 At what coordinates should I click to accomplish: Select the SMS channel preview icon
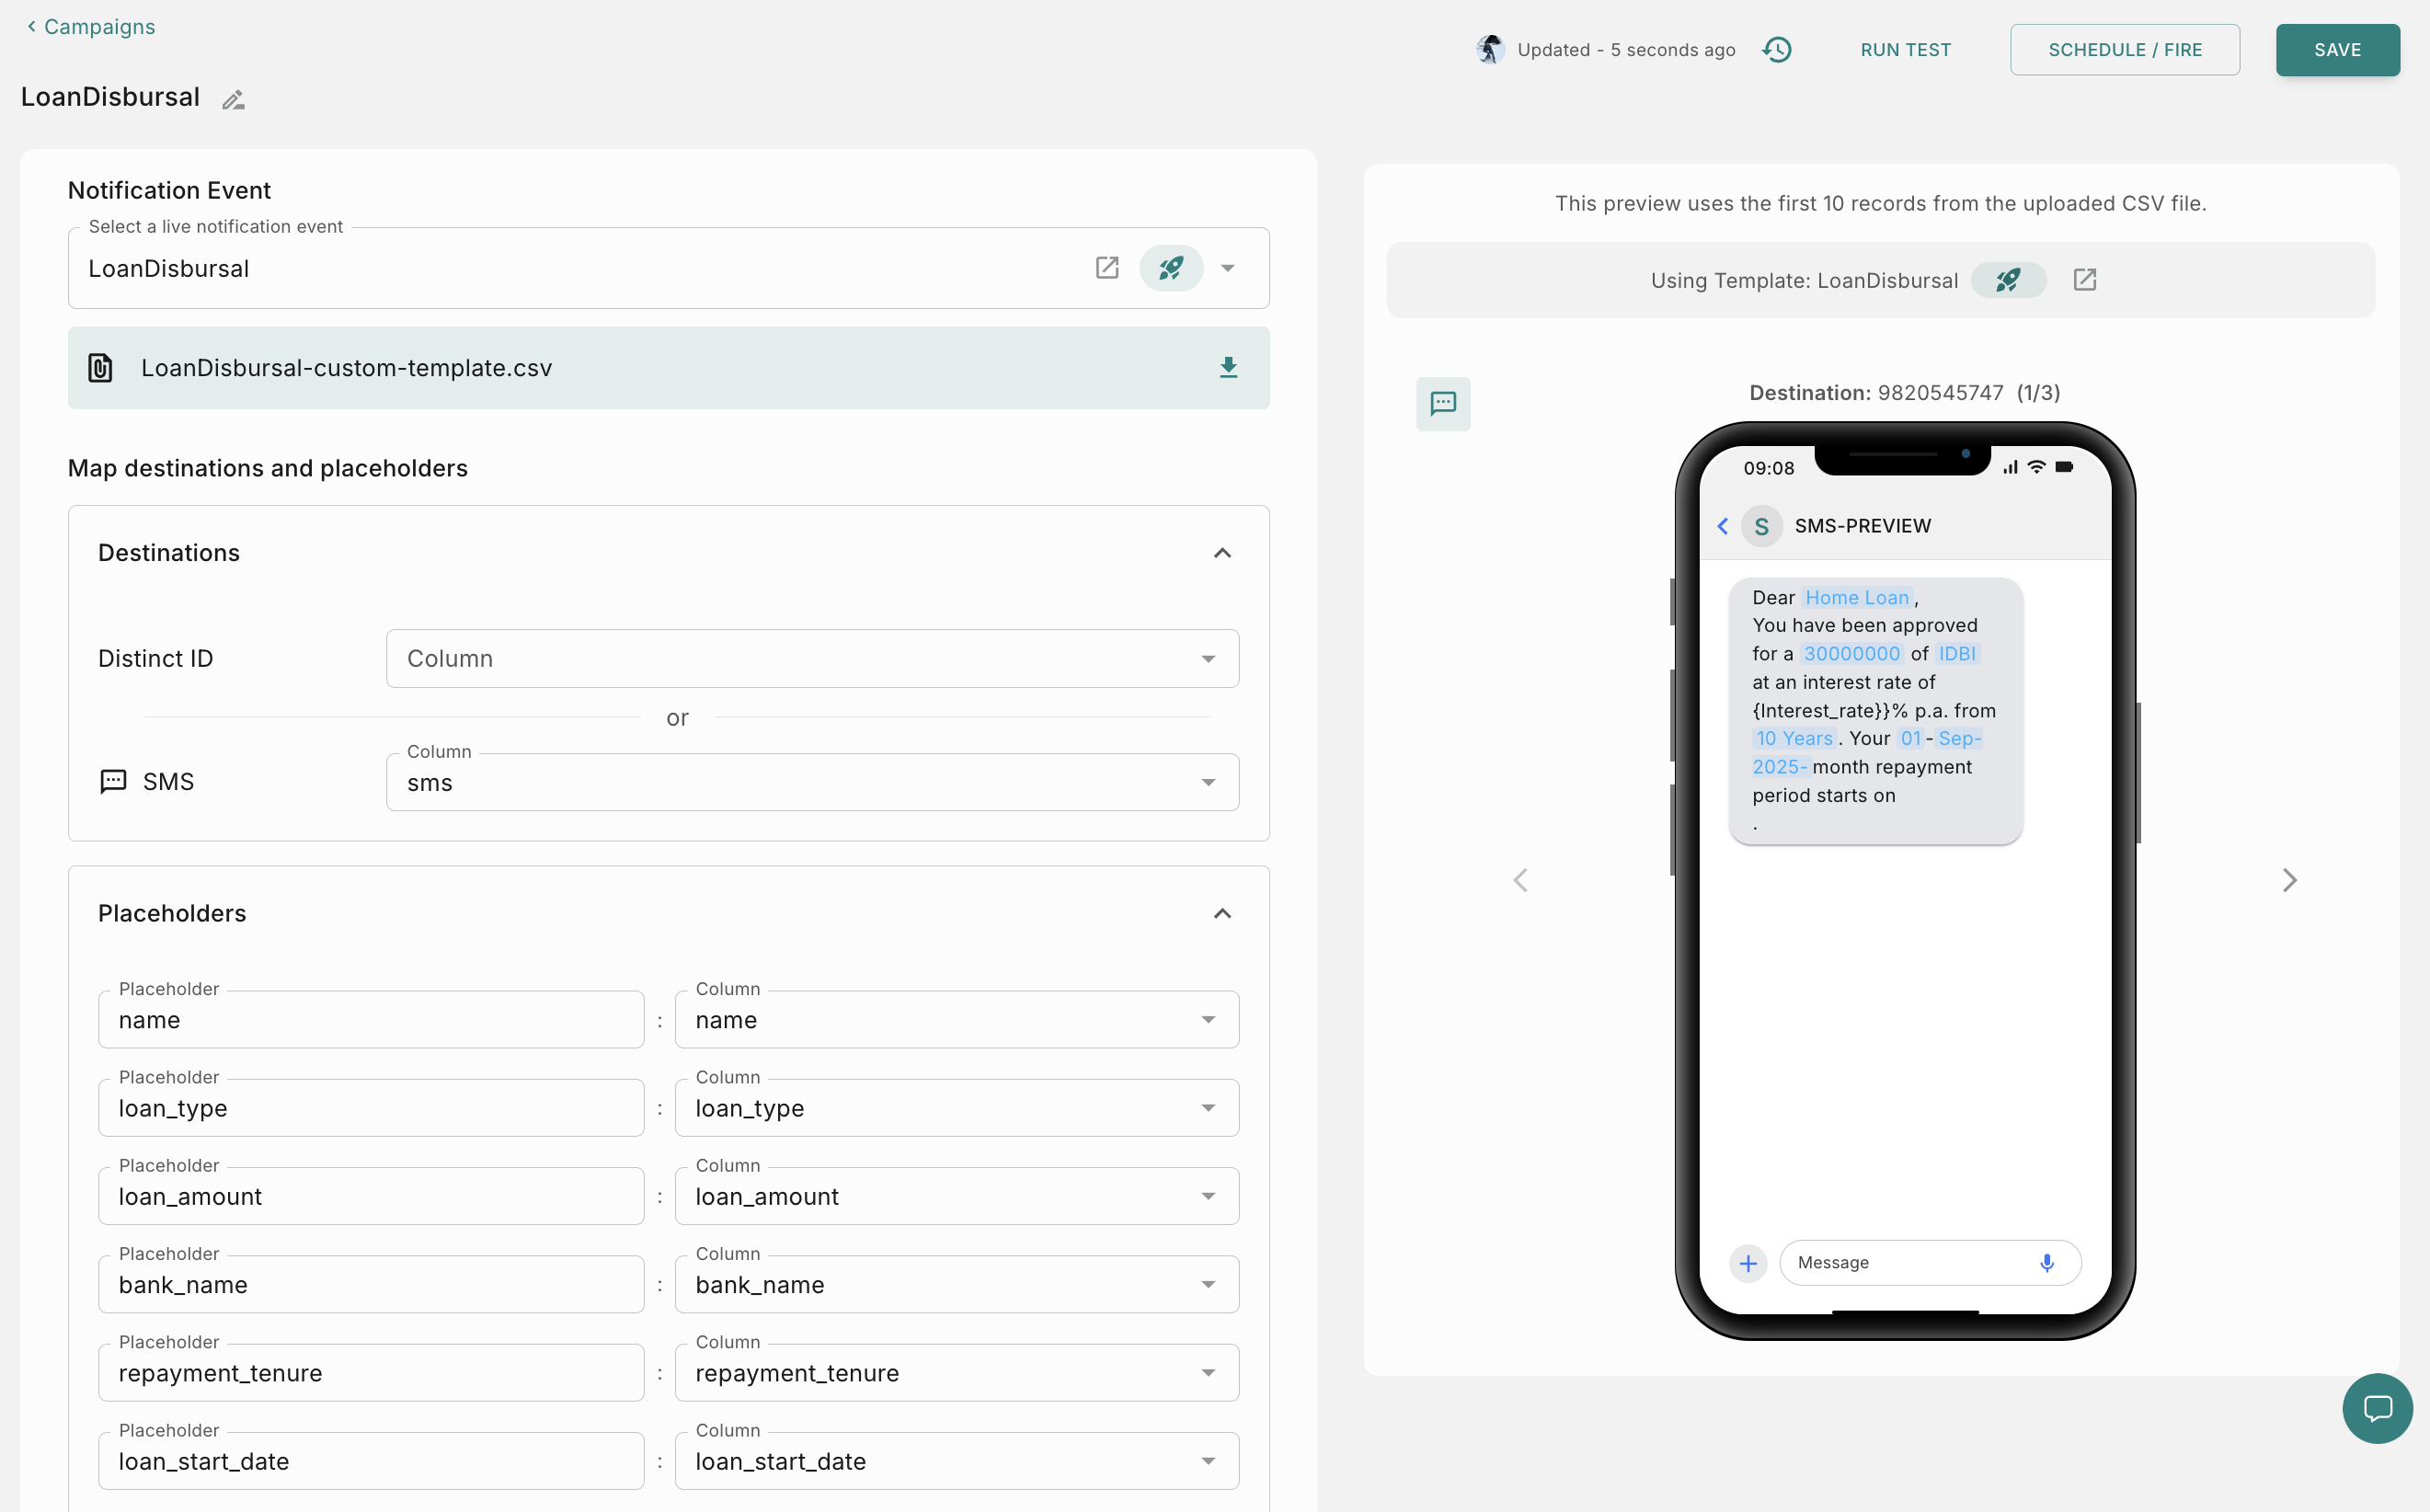1442,404
